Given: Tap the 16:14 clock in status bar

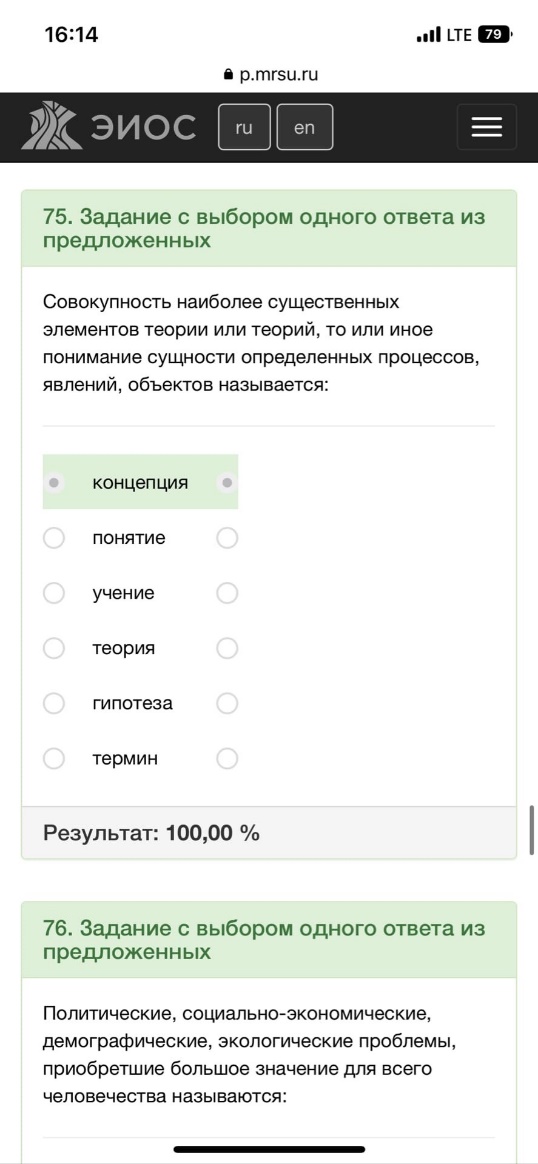Looking at the screenshot, I should click(71, 34).
